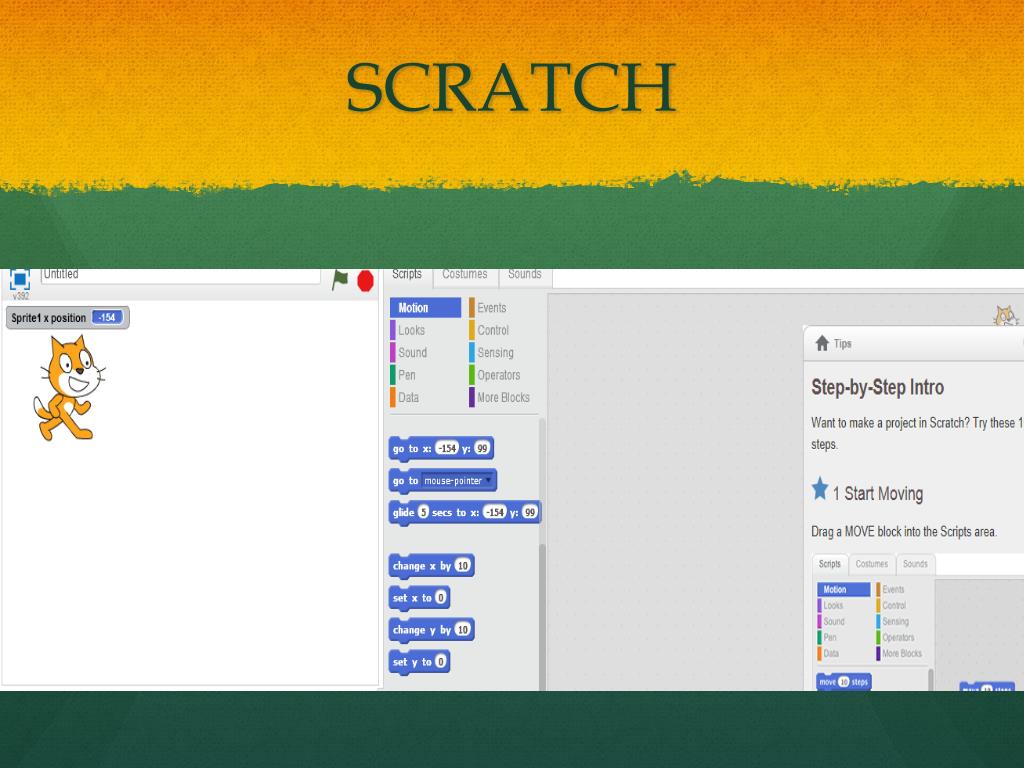Click the red stop sign button

[365, 281]
